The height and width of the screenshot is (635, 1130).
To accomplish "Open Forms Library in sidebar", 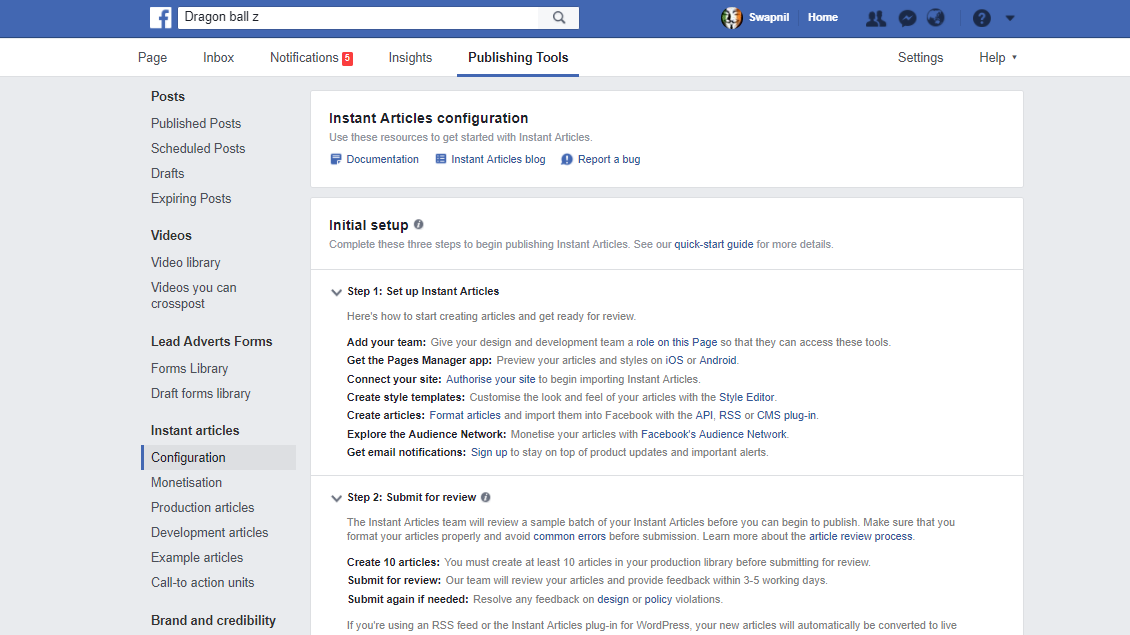I will tap(190, 368).
